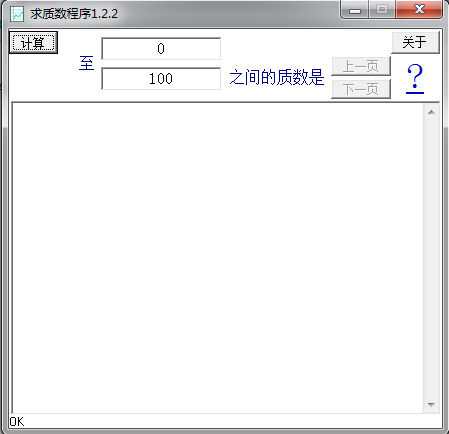Click the results list scrollbar up arrow
Screen dimensions: 449x434
(431, 112)
